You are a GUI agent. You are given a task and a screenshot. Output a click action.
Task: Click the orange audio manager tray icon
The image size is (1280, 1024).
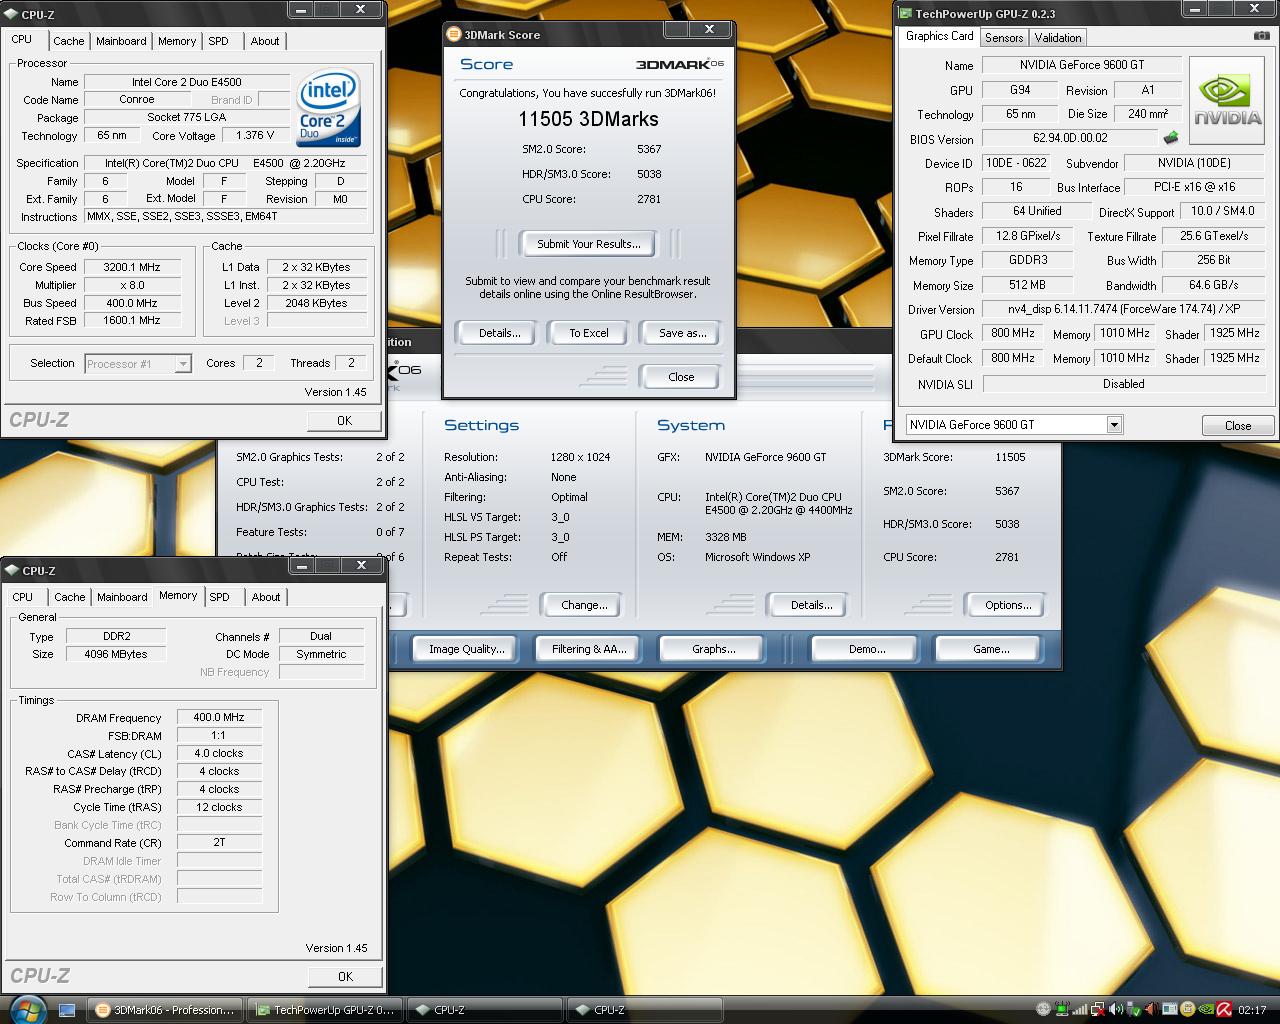(x=1152, y=1010)
